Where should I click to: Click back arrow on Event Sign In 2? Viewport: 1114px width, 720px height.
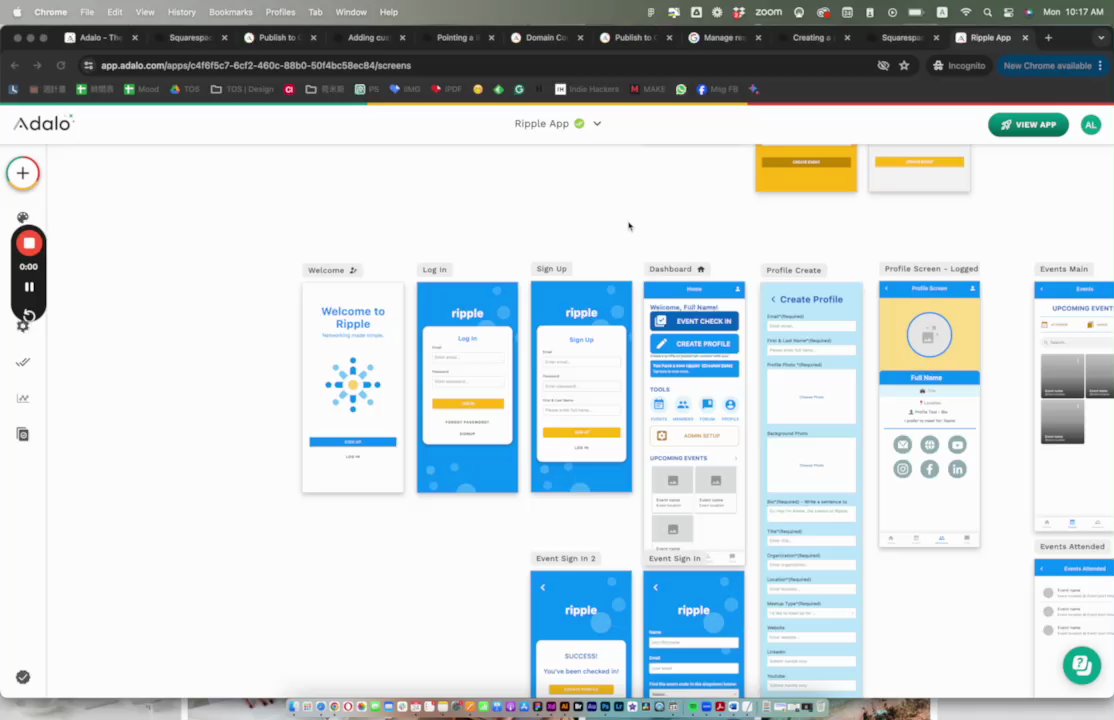pos(543,587)
